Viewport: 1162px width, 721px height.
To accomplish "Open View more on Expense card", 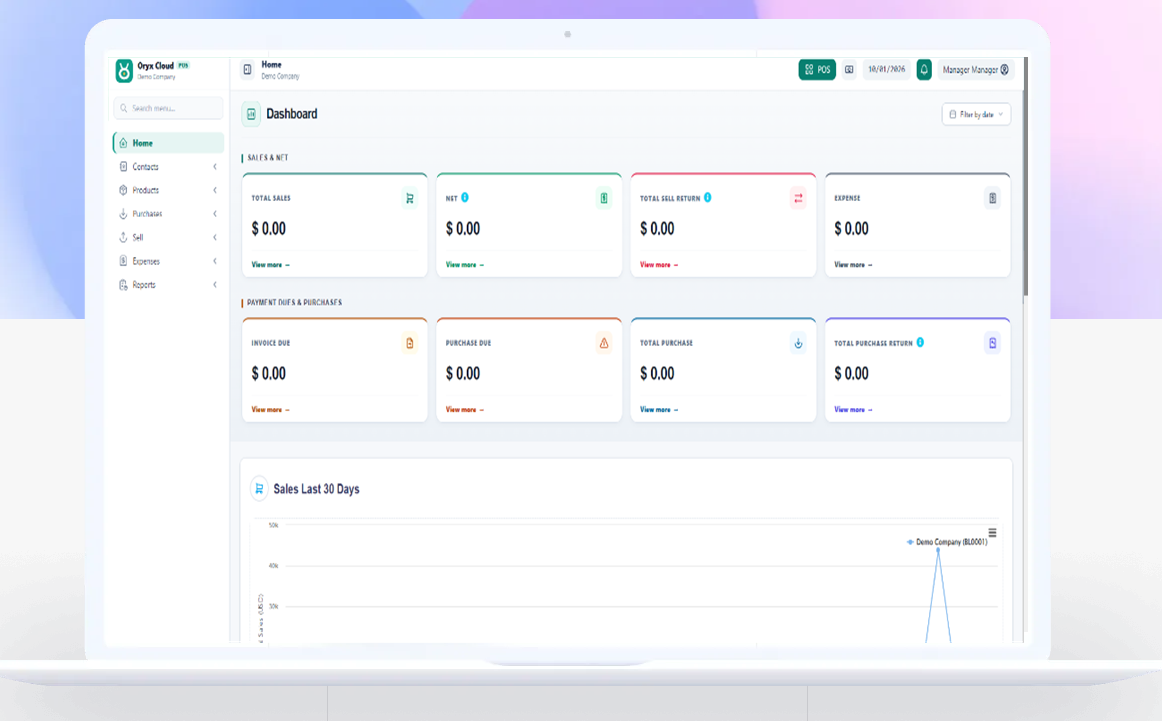I will click(853, 265).
